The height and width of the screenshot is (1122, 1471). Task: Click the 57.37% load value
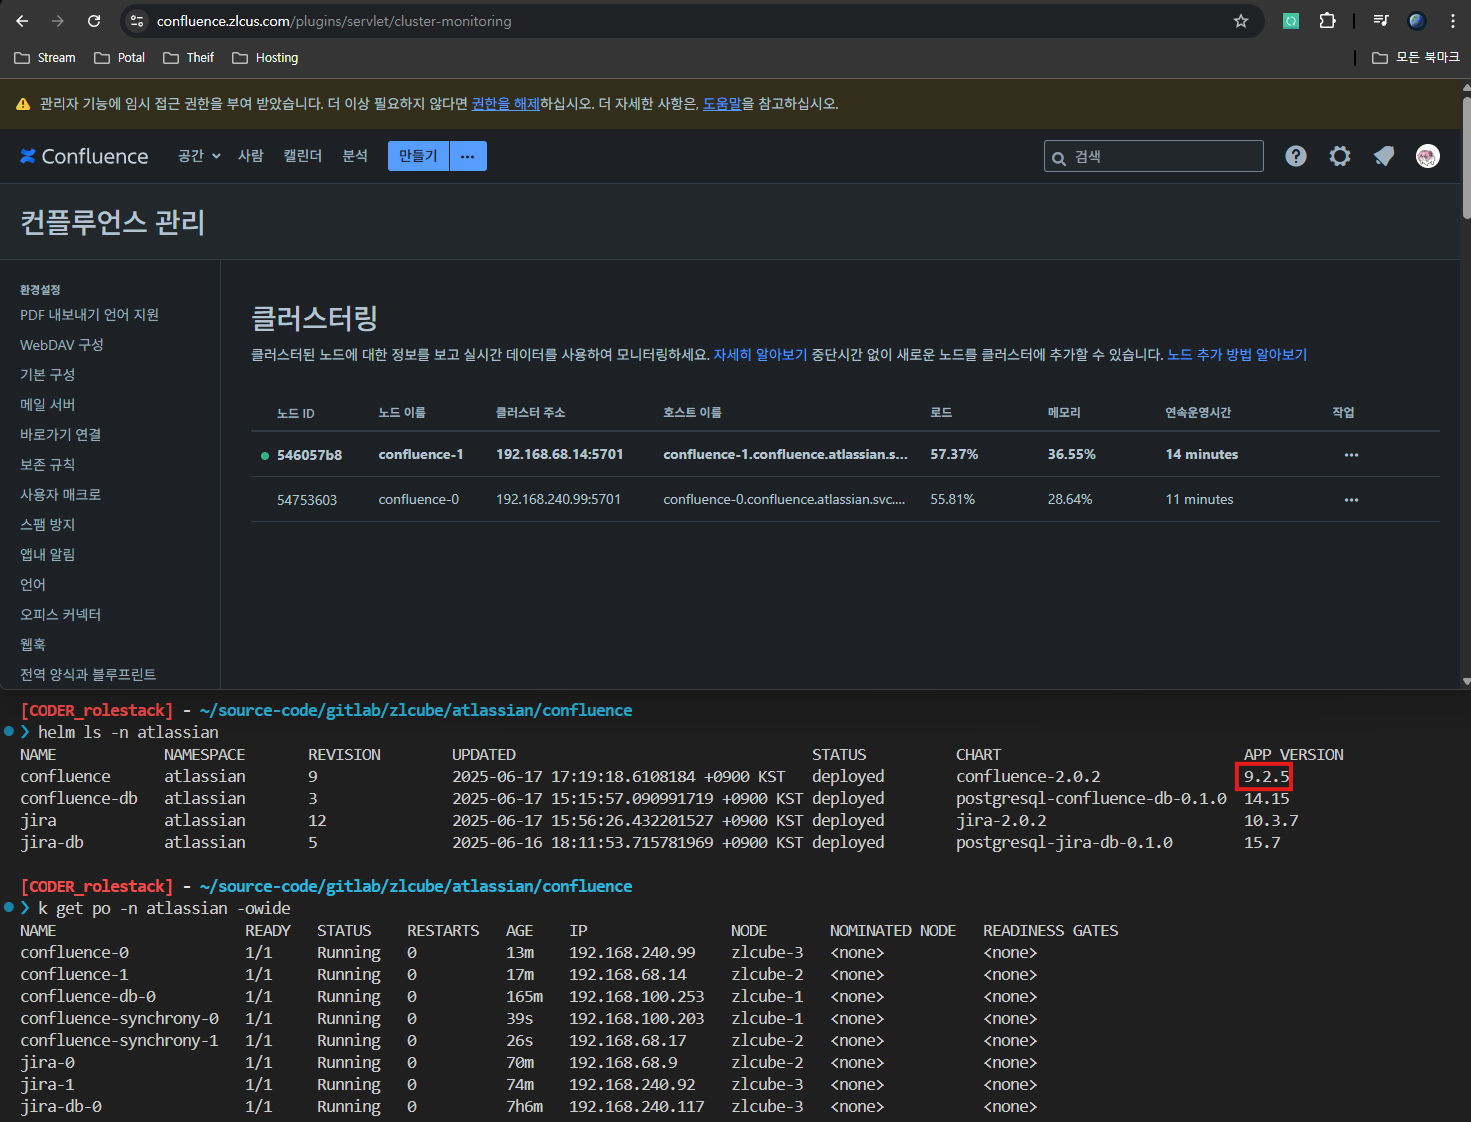coord(954,454)
